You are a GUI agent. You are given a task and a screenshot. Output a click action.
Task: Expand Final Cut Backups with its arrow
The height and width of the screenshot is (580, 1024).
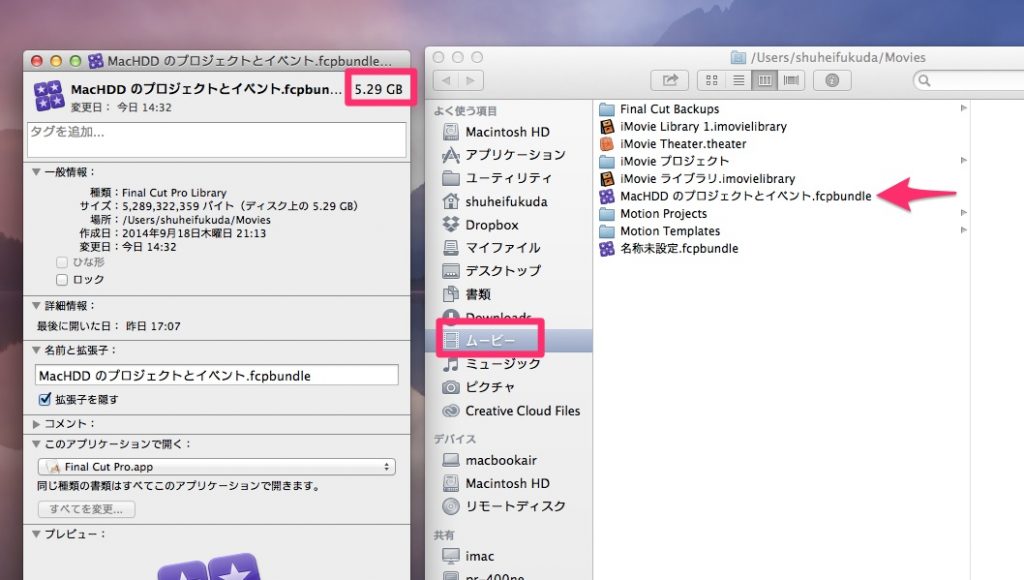963,108
